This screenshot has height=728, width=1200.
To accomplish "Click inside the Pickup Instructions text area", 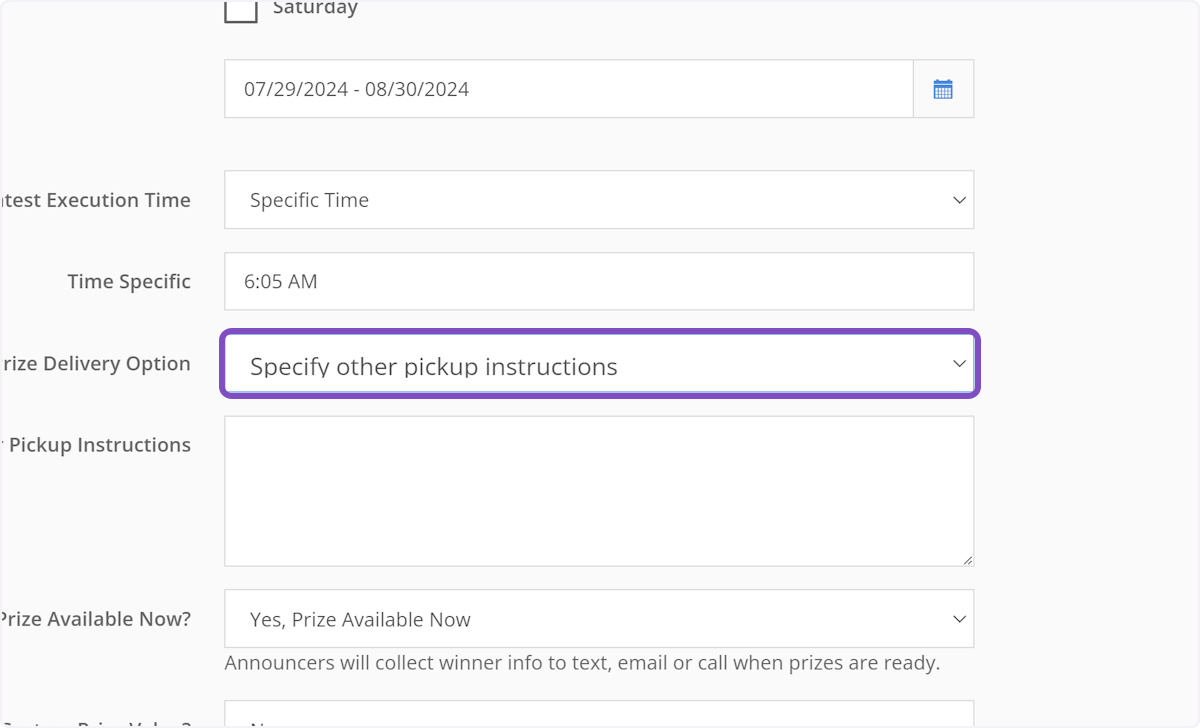I will 598,491.
